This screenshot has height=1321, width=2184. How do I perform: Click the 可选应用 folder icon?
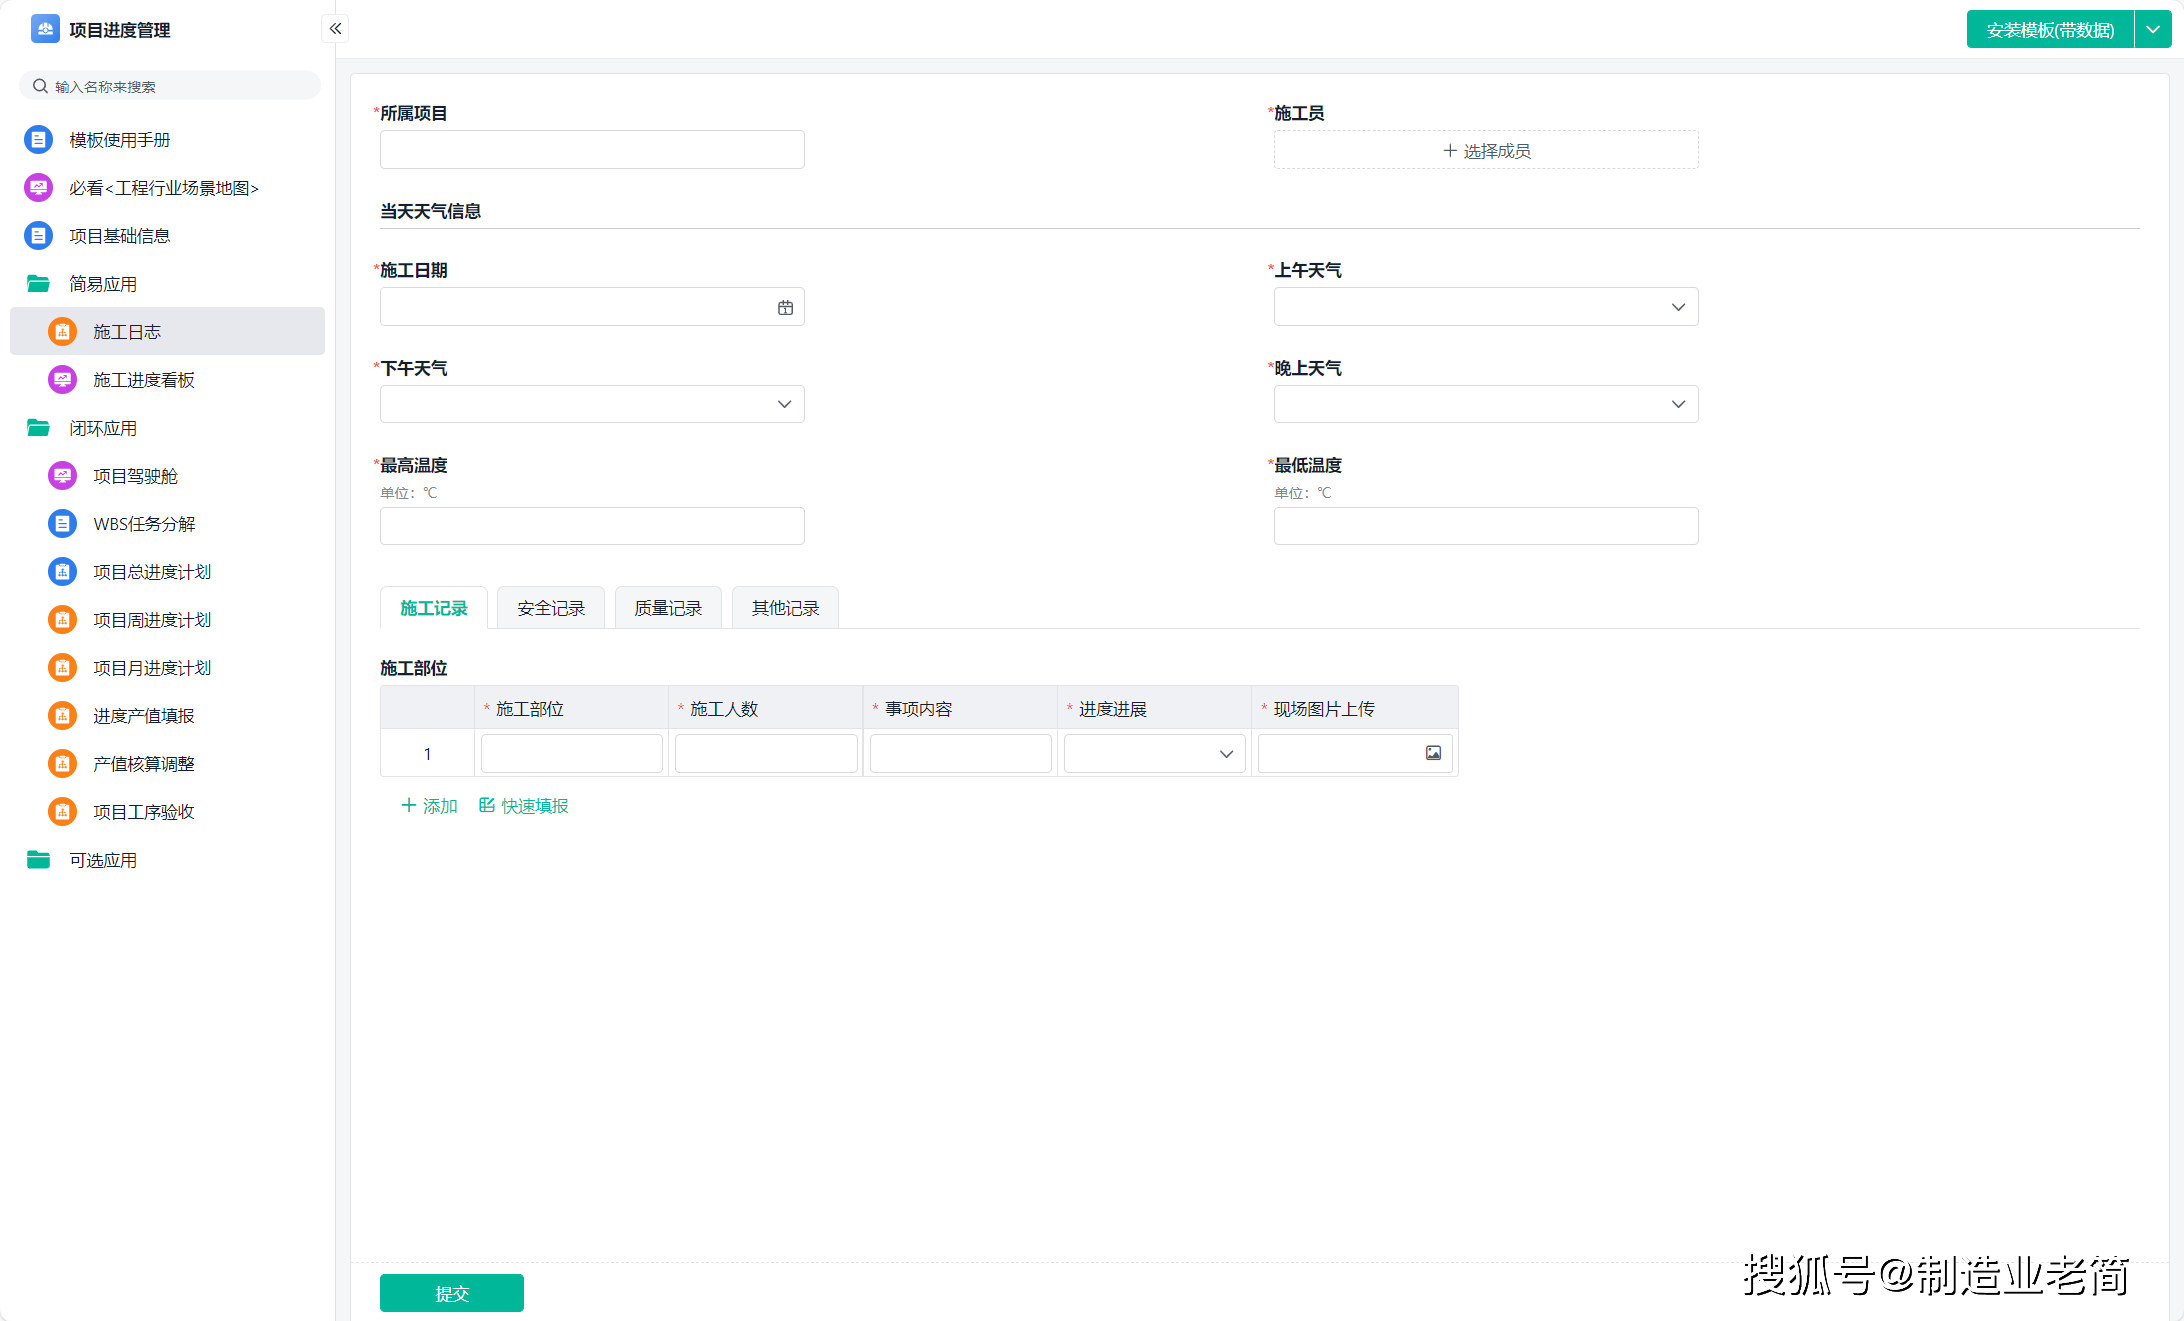[38, 860]
